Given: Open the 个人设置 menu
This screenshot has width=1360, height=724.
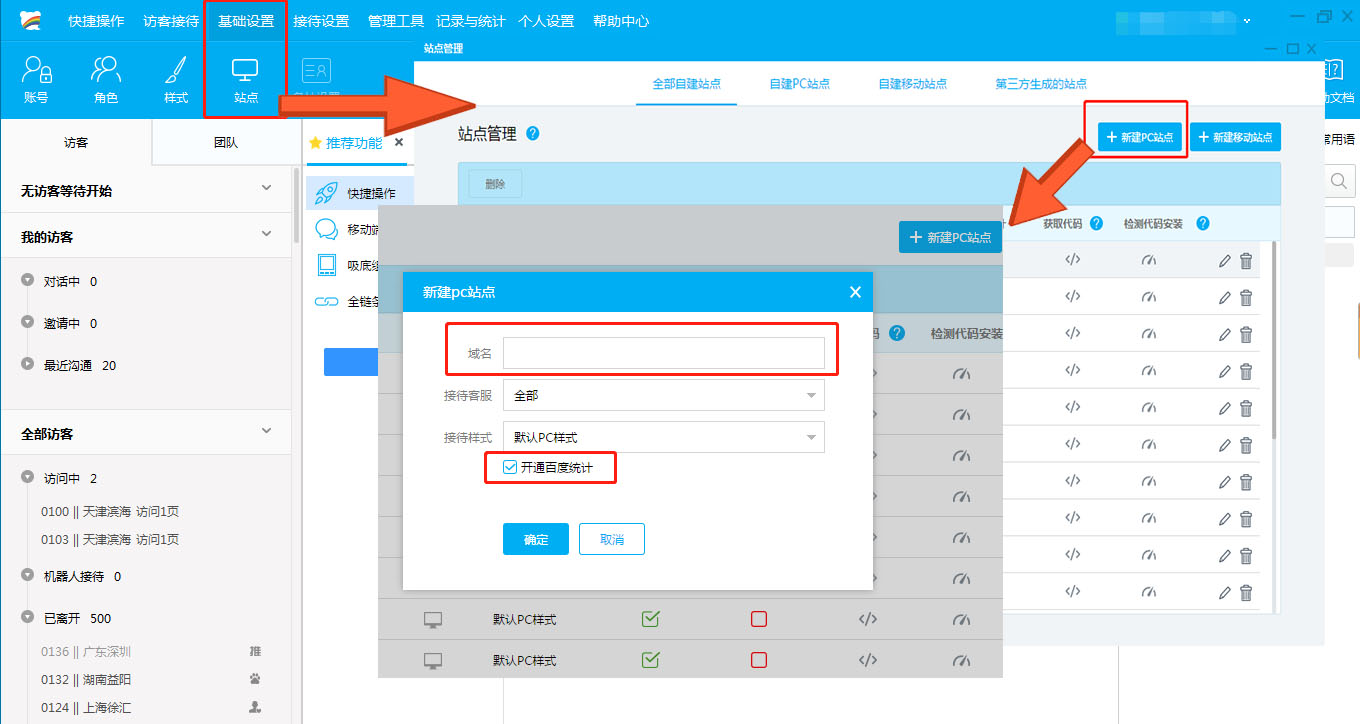Looking at the screenshot, I should pos(546,21).
